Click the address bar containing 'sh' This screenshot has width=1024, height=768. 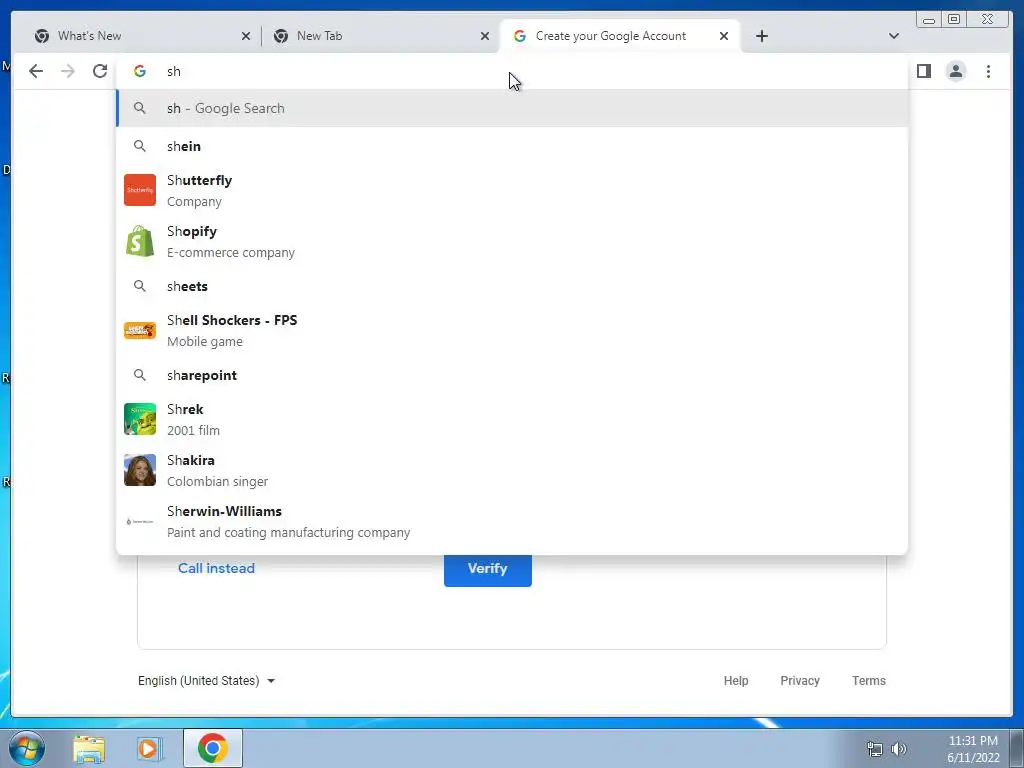pos(512,71)
